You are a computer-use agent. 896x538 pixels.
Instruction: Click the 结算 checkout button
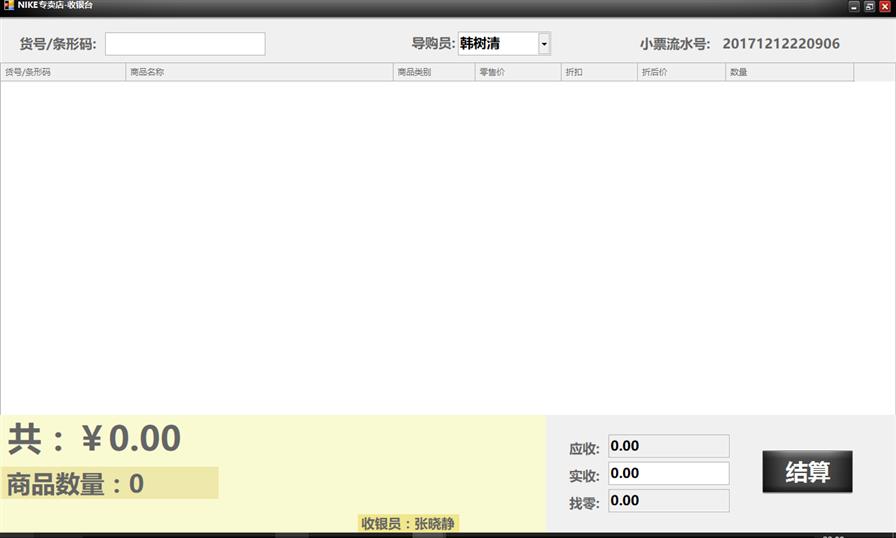807,472
